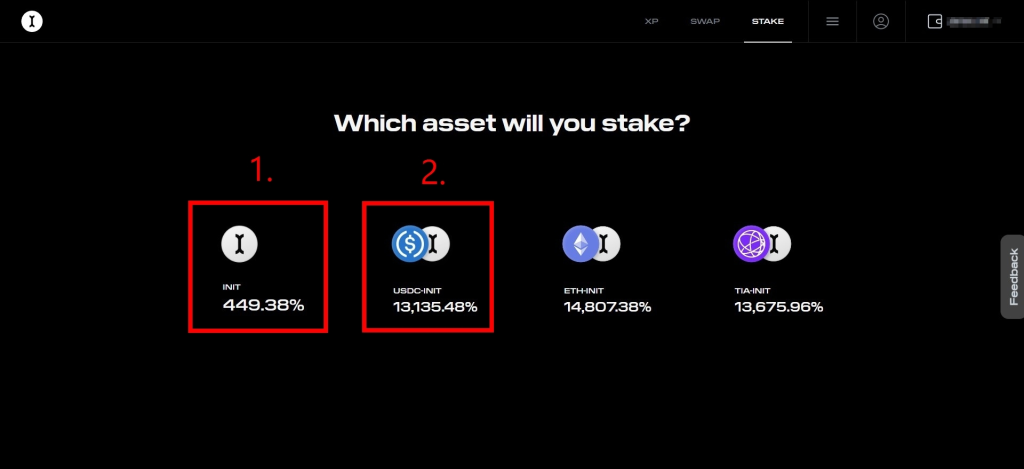Click the wallet icon in the header
The image size is (1024, 469).
(935, 21)
